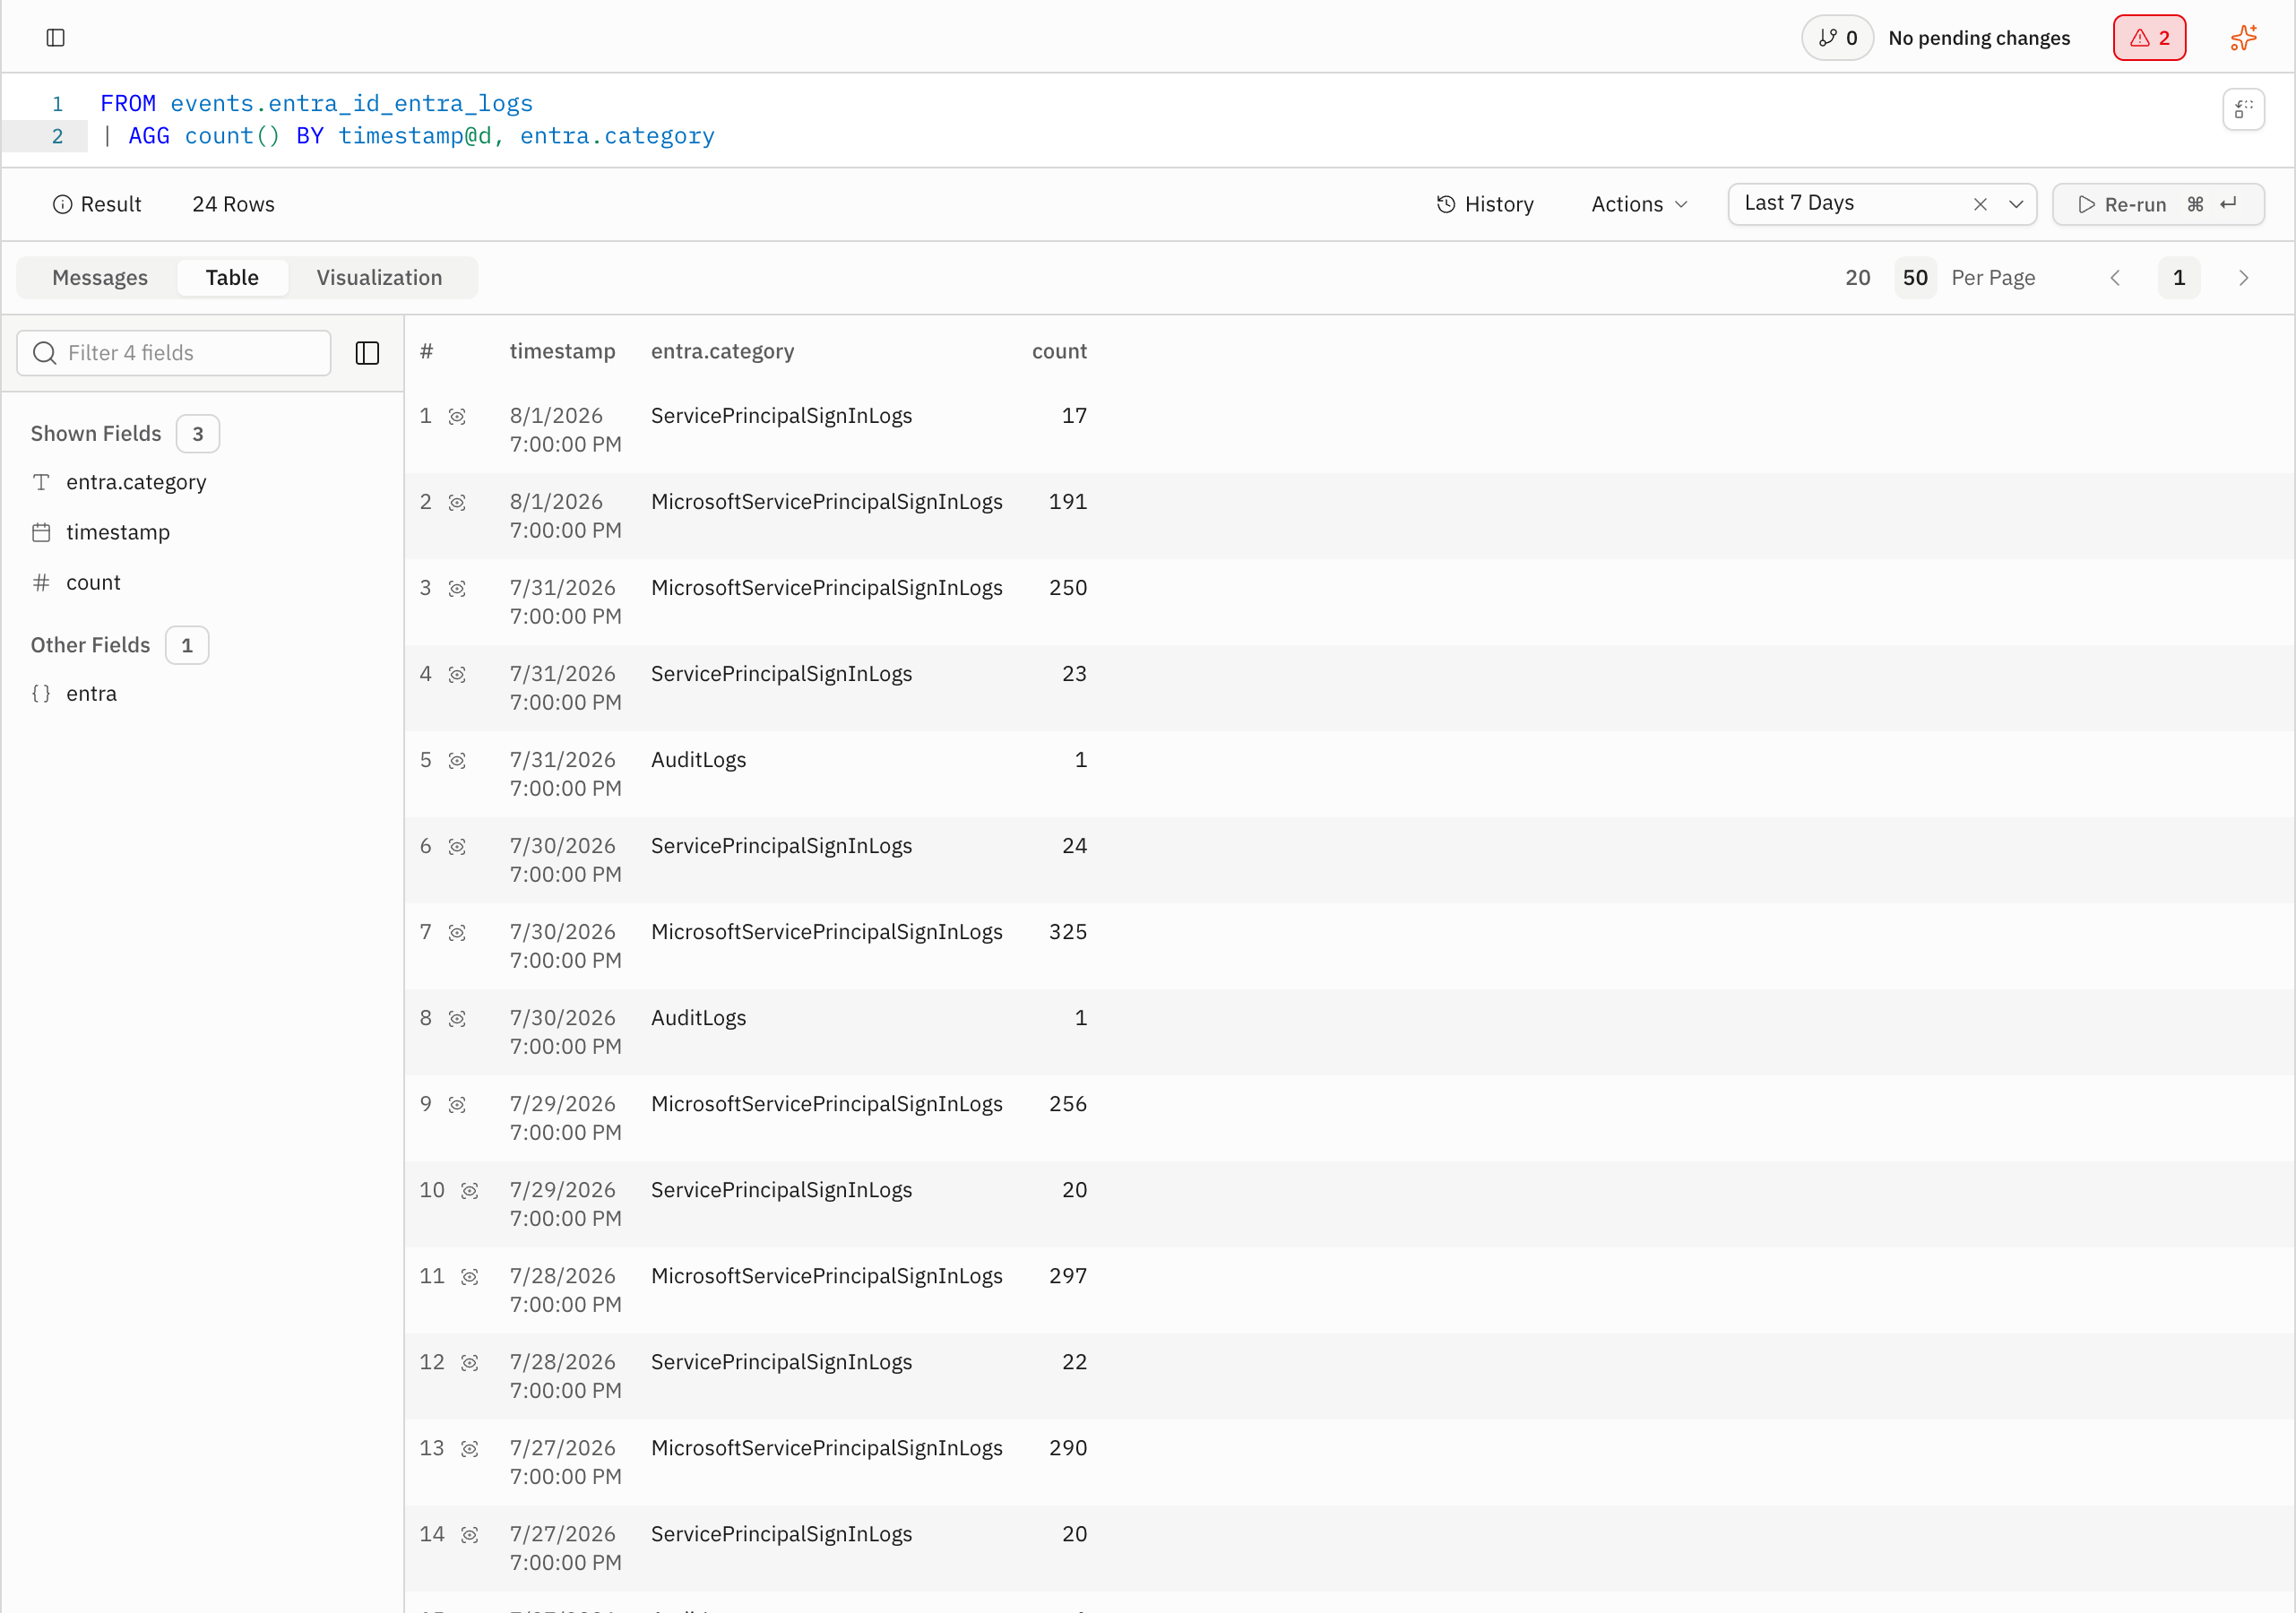This screenshot has width=2296, height=1613.
Task: Sort by the timestamp column header
Action: (x=562, y=352)
